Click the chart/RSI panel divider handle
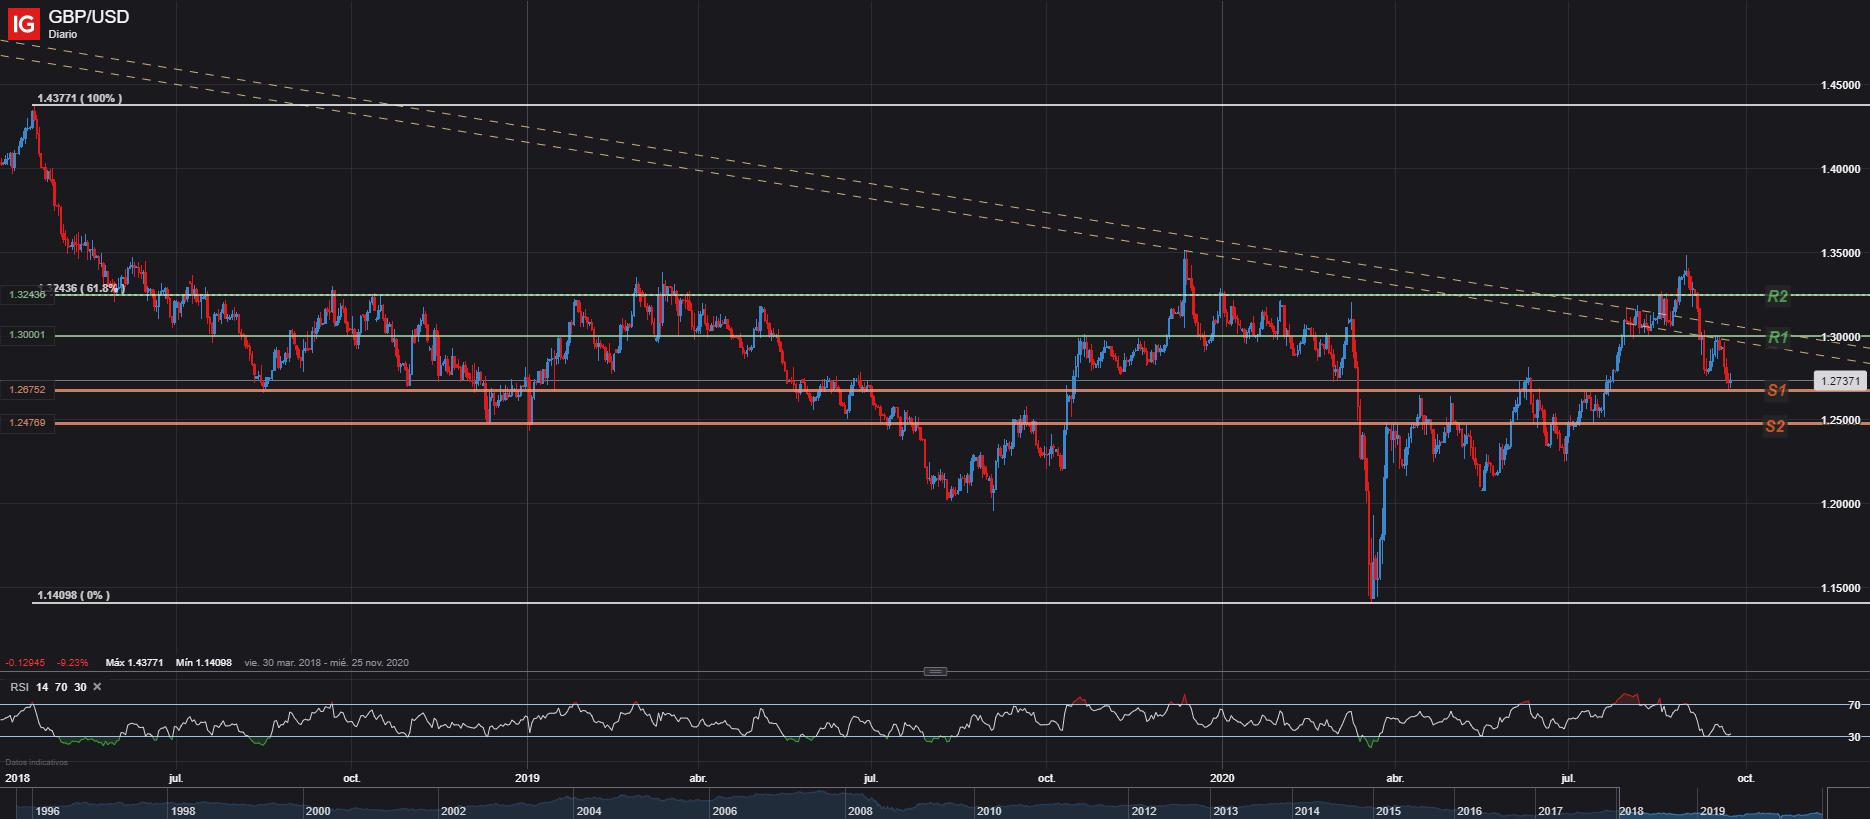 click(x=935, y=671)
